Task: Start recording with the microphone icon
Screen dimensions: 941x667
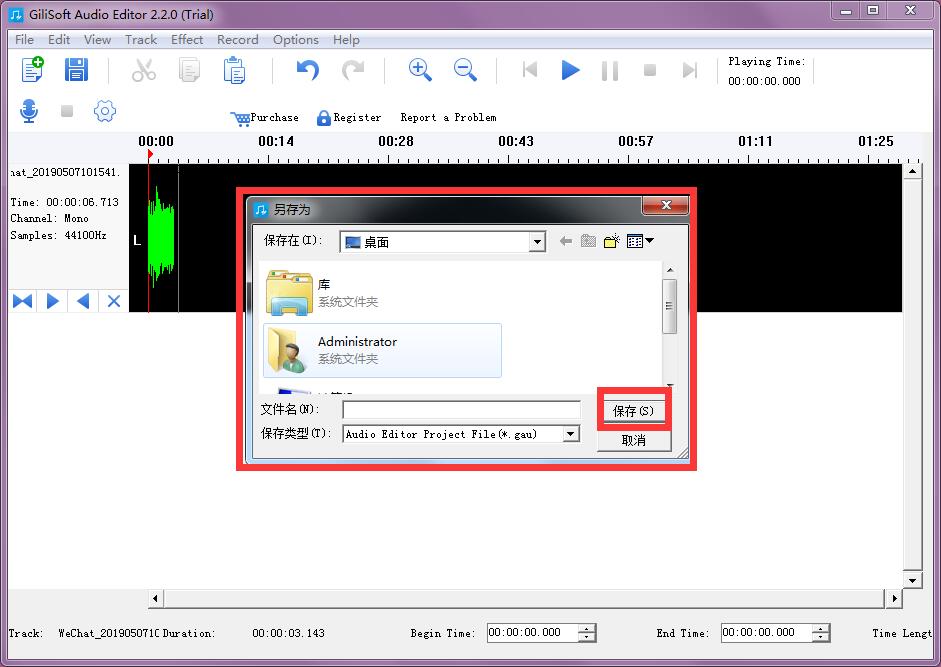Action: point(29,111)
